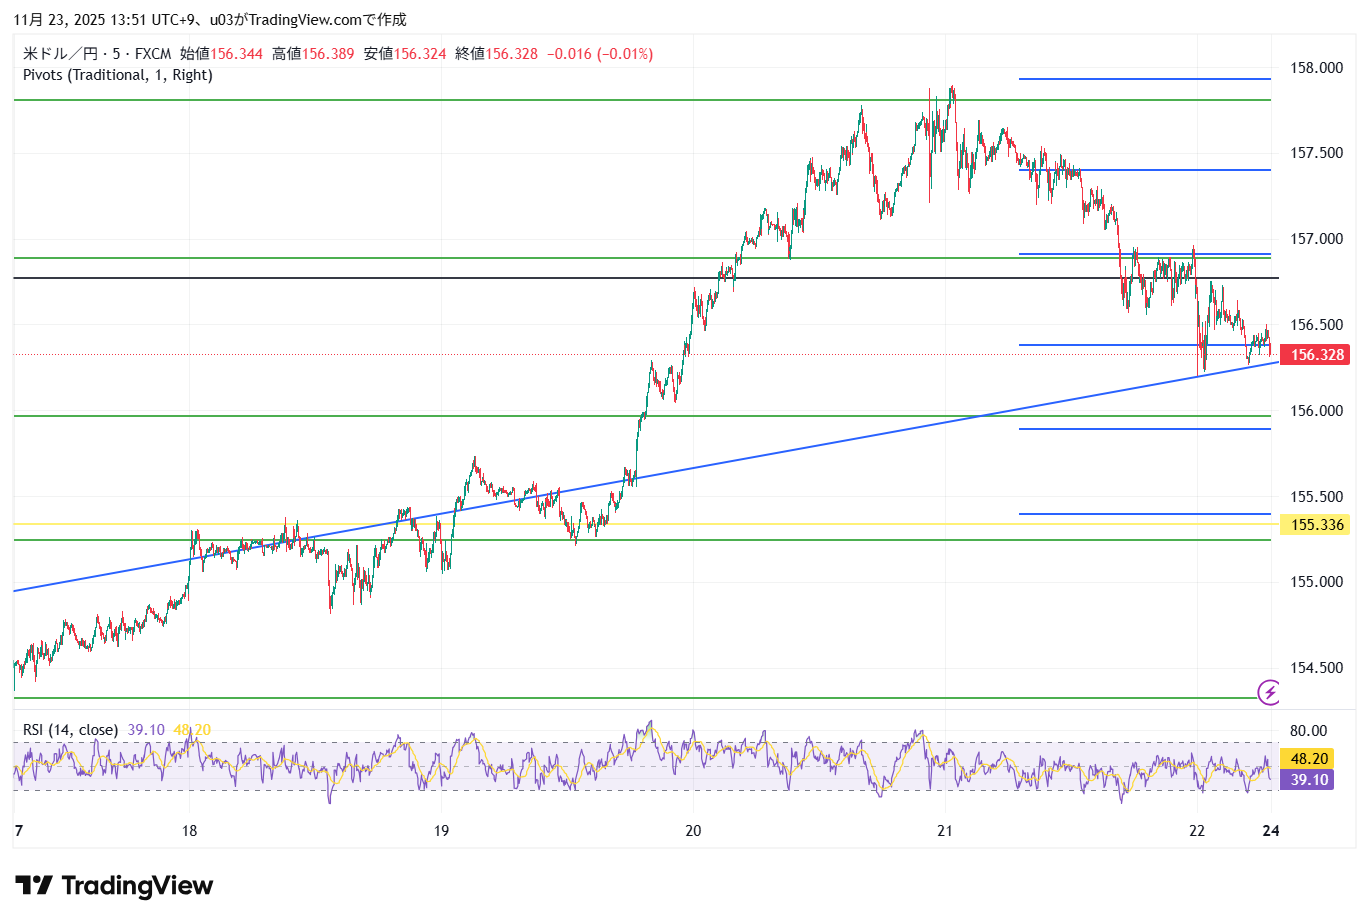Click the purple lightning bolt icon
Screen dimensions: 1369x923
(x=1269, y=691)
